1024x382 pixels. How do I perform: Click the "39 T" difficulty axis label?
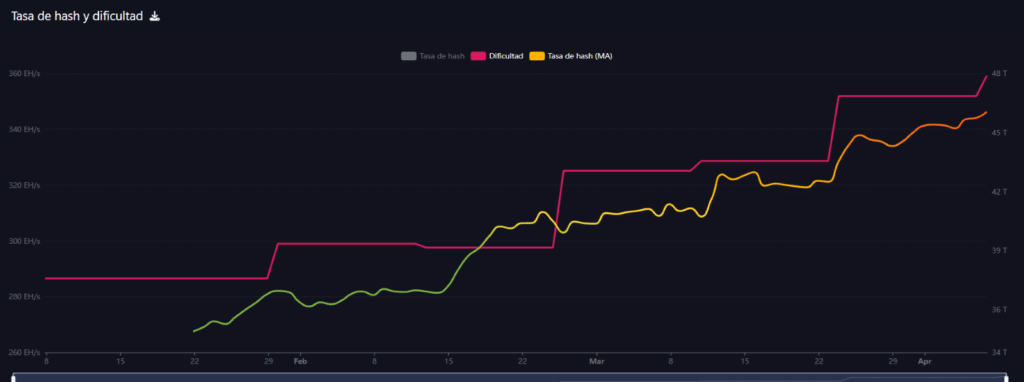[x=1000, y=250]
